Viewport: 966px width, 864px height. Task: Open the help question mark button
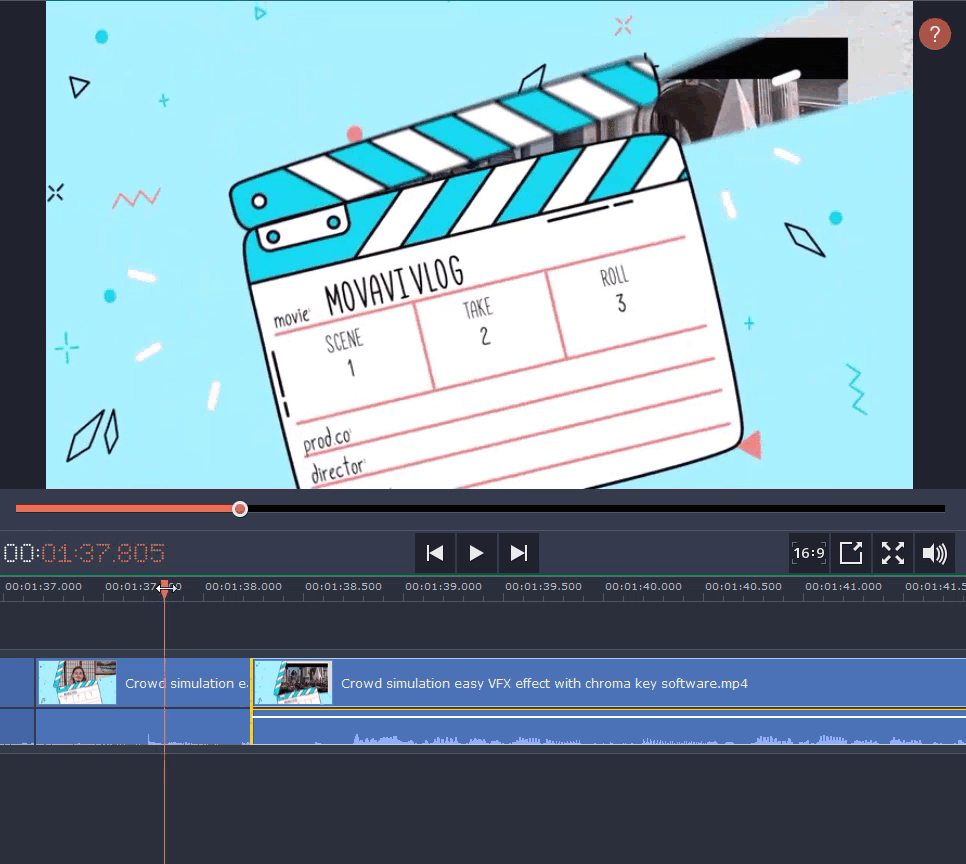pyautogui.click(x=934, y=33)
